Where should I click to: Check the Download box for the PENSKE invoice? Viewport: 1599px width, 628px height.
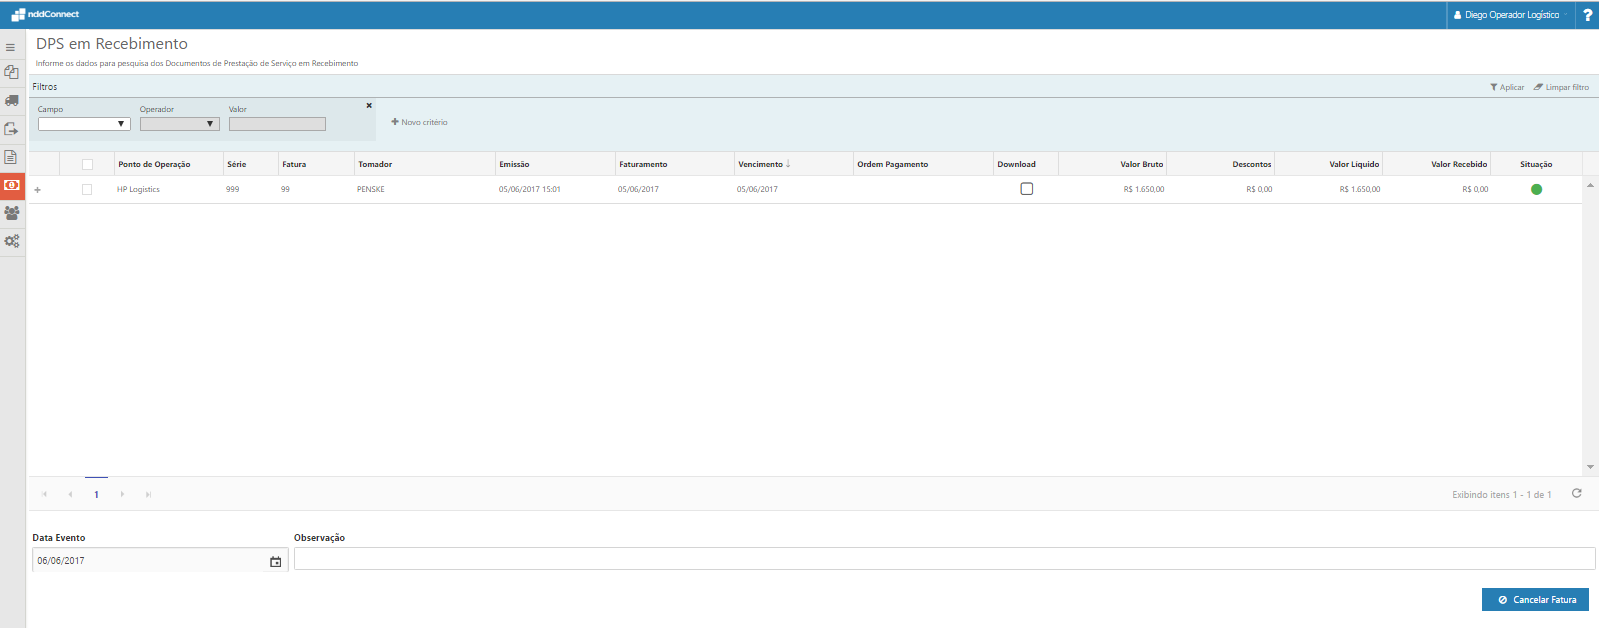coord(1026,189)
